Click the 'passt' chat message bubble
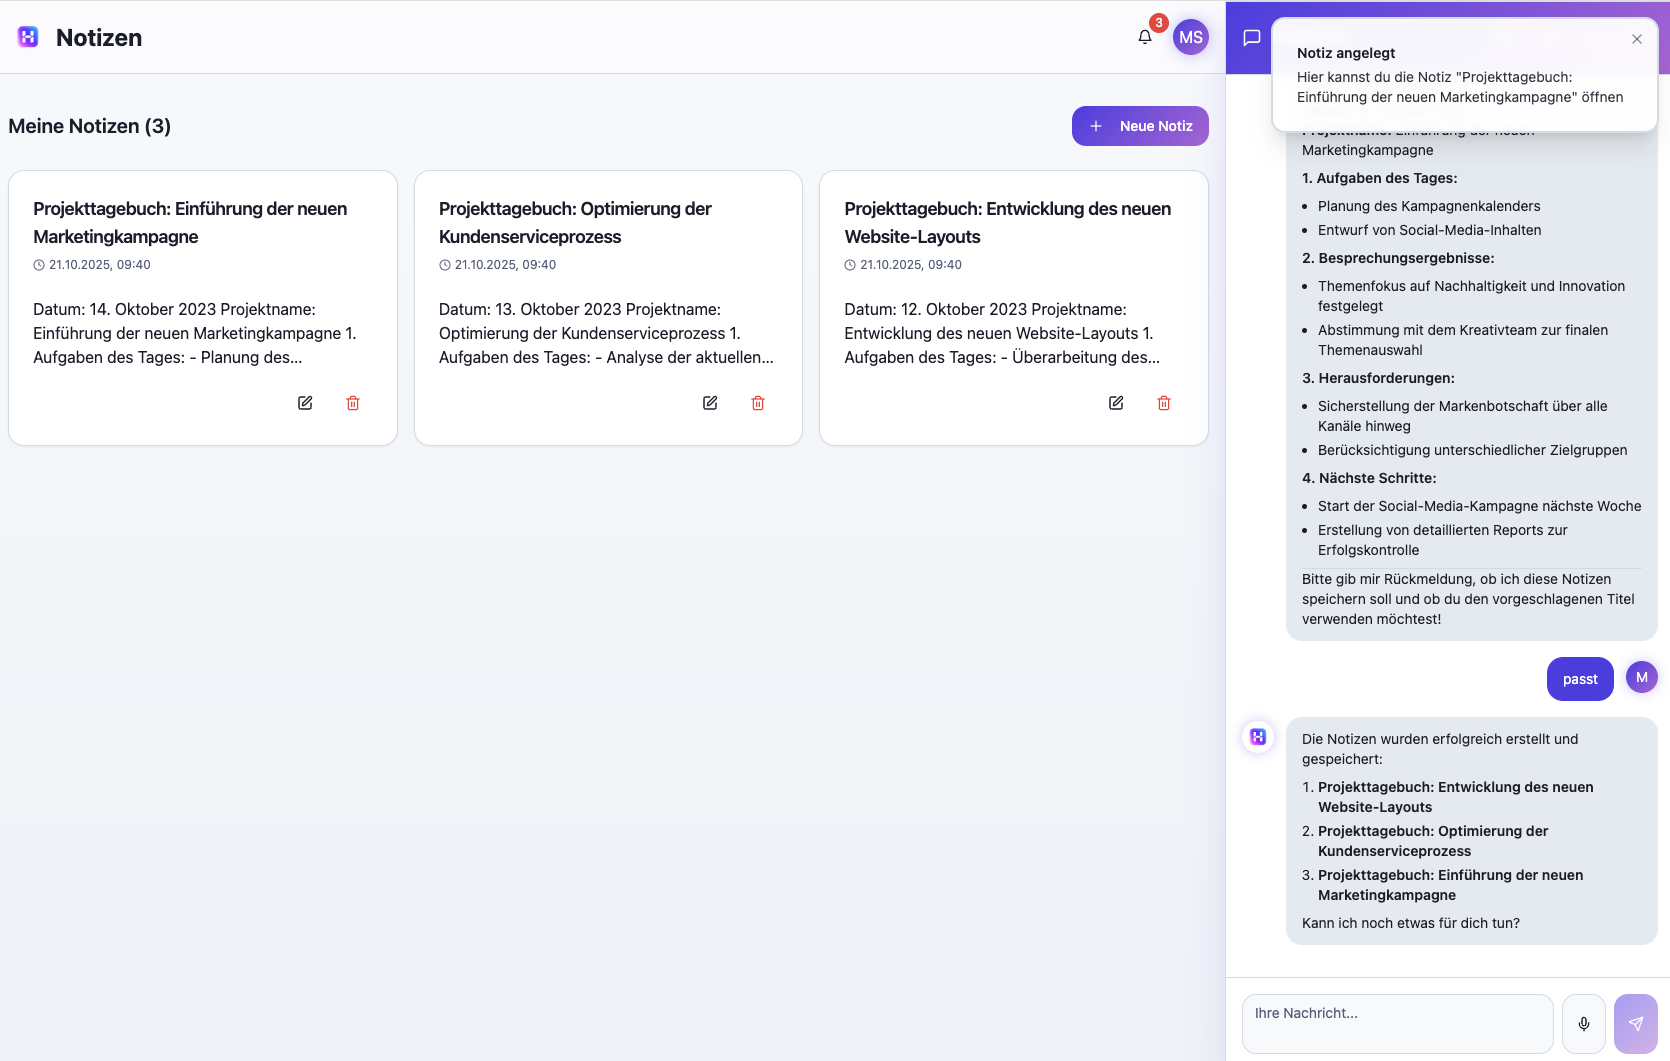 click(x=1580, y=679)
